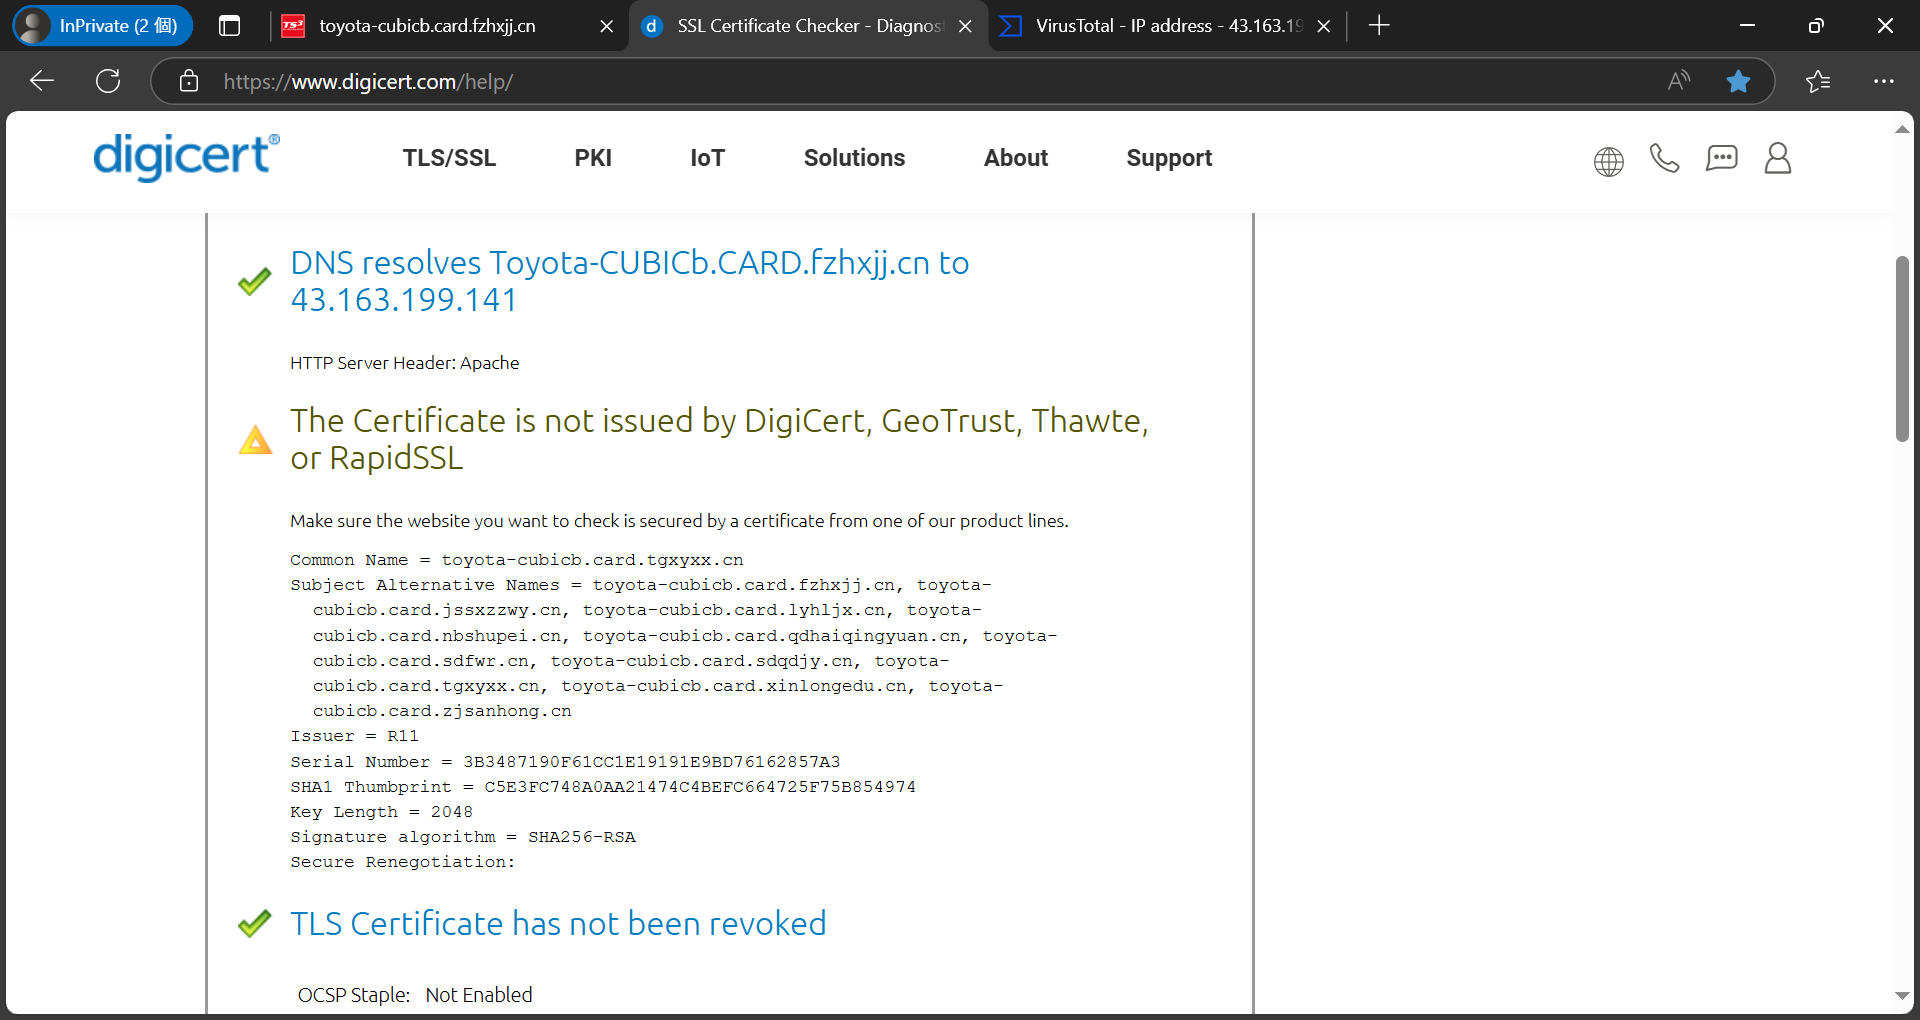The width and height of the screenshot is (1920, 1020).
Task: Click the scrollbar up arrow
Action: tap(1902, 129)
